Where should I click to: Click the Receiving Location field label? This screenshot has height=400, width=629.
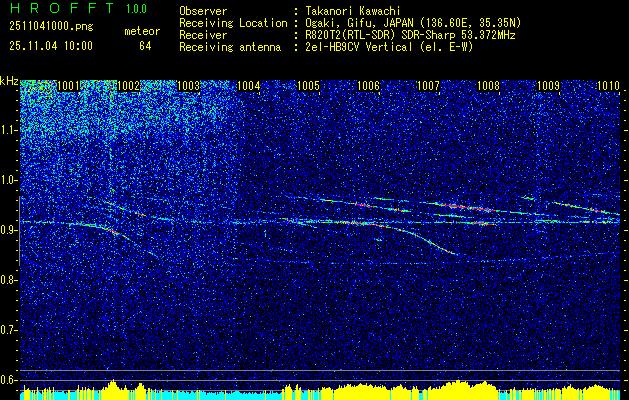233,23
